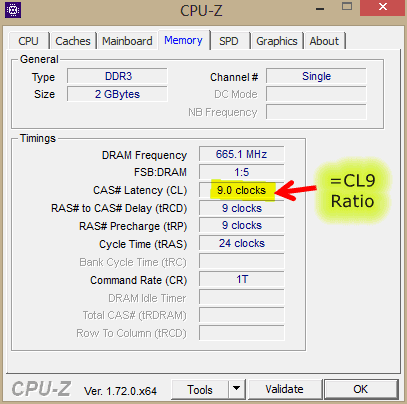Click the 1T Command Rate value
The height and width of the screenshot is (404, 407).
coord(242,279)
